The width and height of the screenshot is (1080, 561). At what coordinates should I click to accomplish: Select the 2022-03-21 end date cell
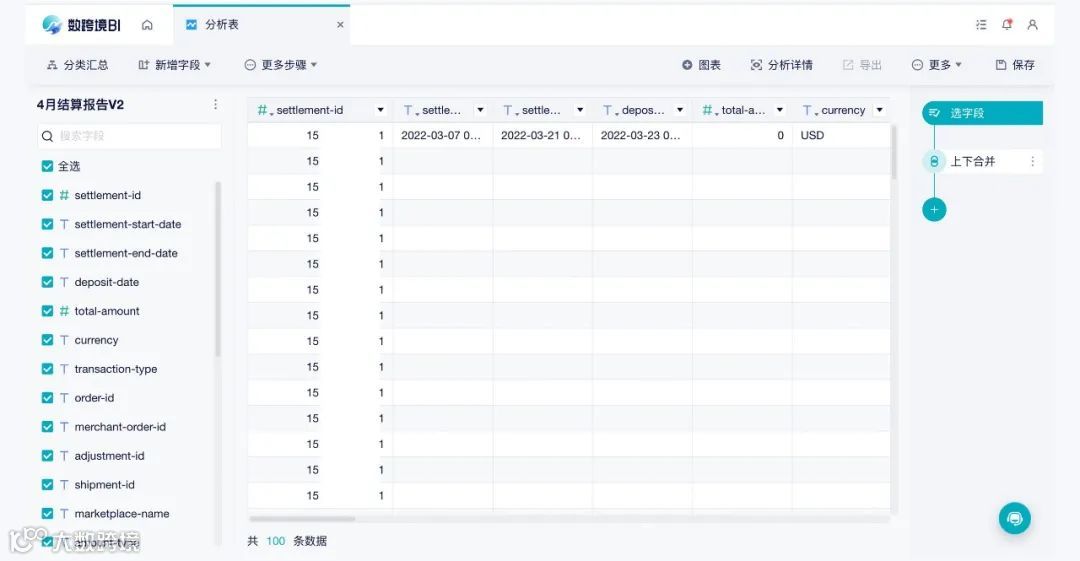point(542,136)
